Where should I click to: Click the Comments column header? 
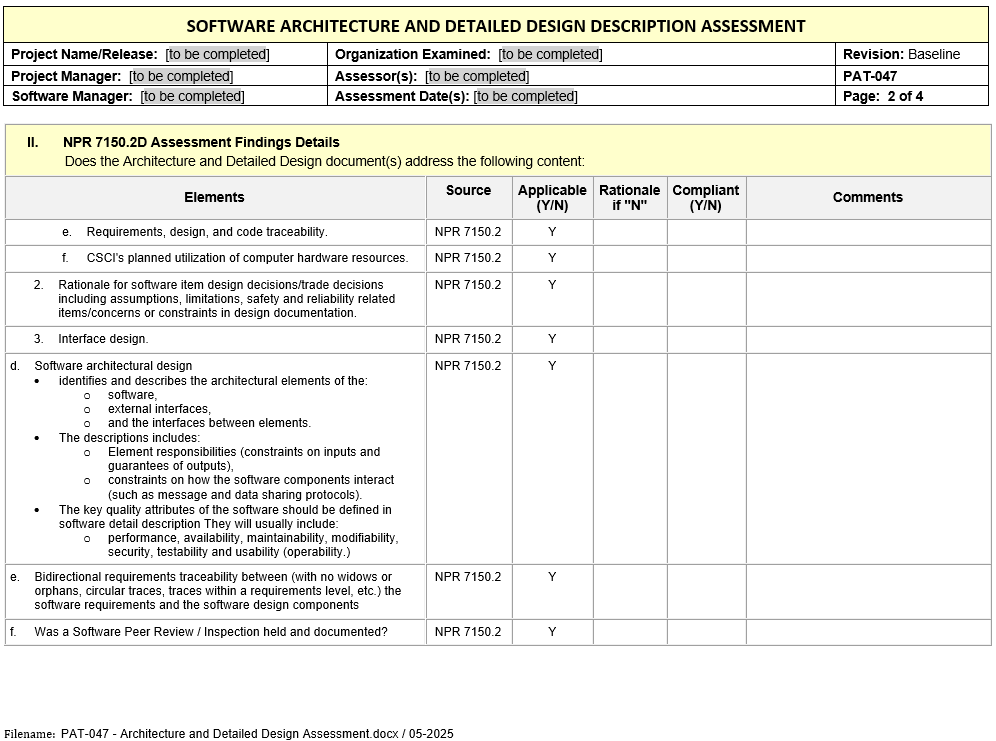click(867, 198)
